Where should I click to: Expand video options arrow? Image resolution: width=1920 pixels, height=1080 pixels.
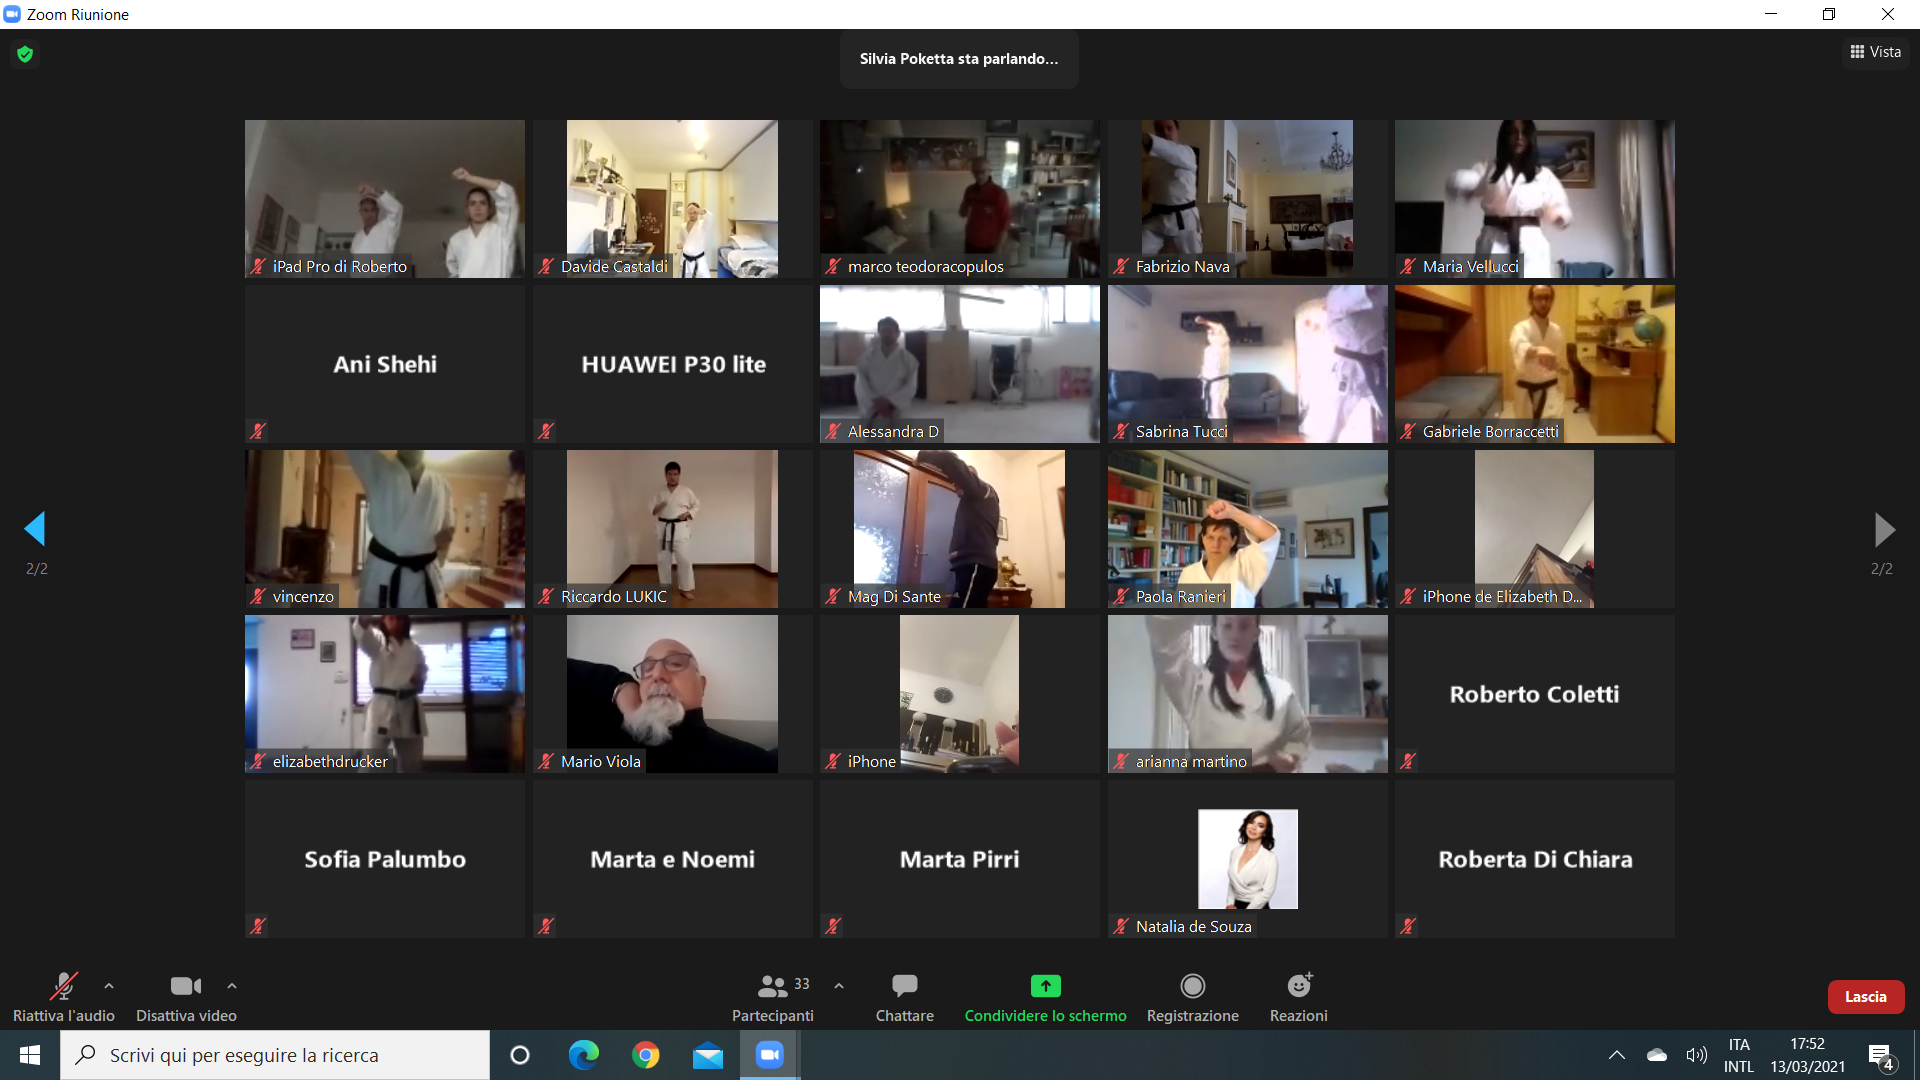coord(232,986)
